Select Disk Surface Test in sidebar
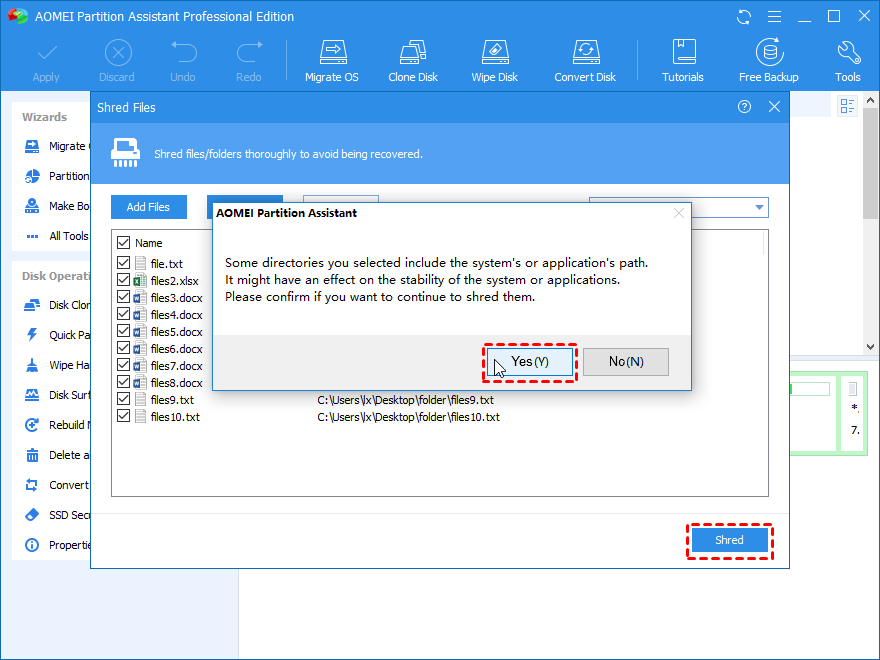 click(56, 395)
